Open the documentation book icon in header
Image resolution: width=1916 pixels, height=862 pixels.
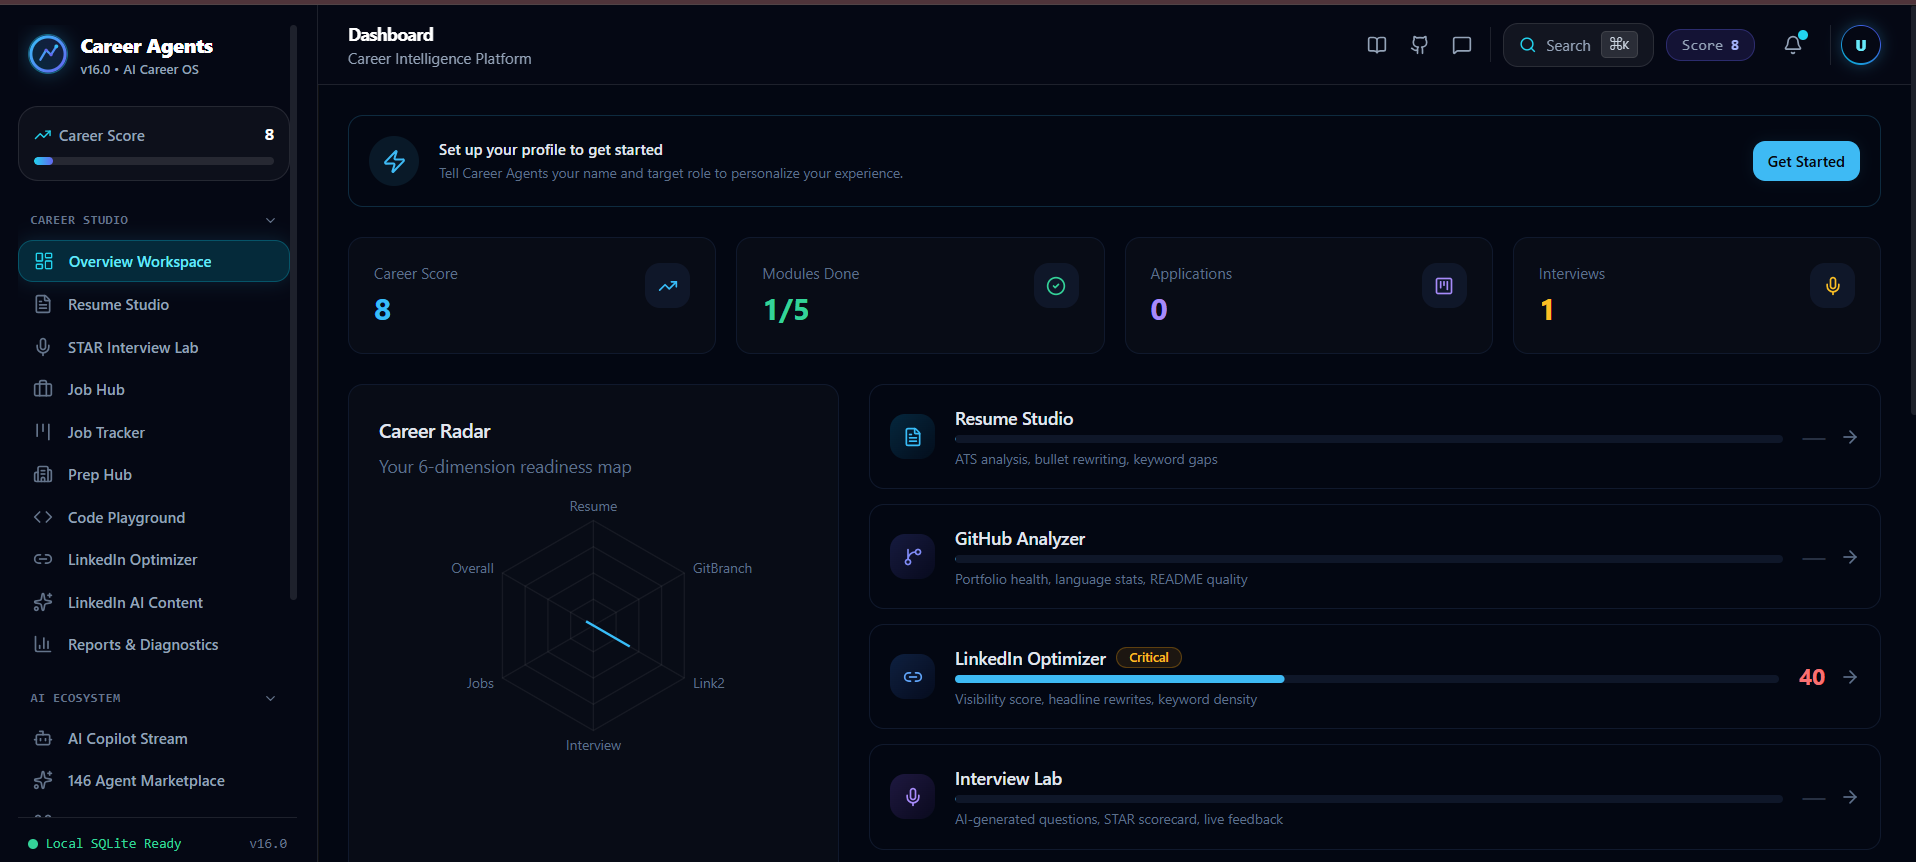tap(1377, 45)
